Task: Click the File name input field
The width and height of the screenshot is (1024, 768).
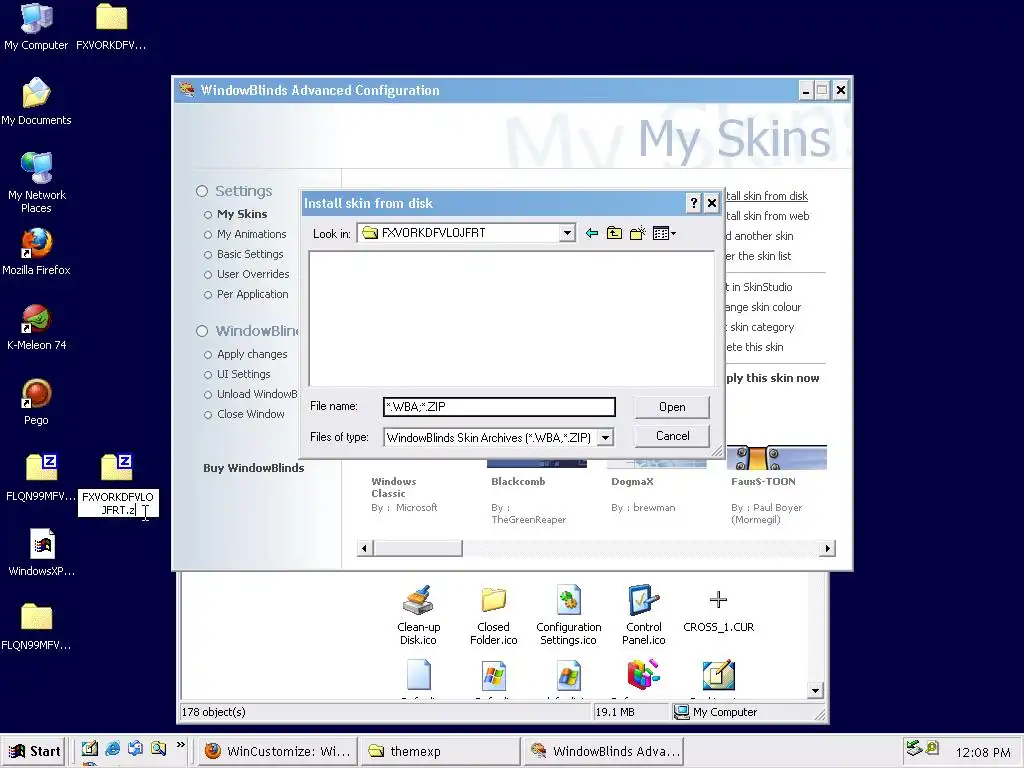Action: 499,407
